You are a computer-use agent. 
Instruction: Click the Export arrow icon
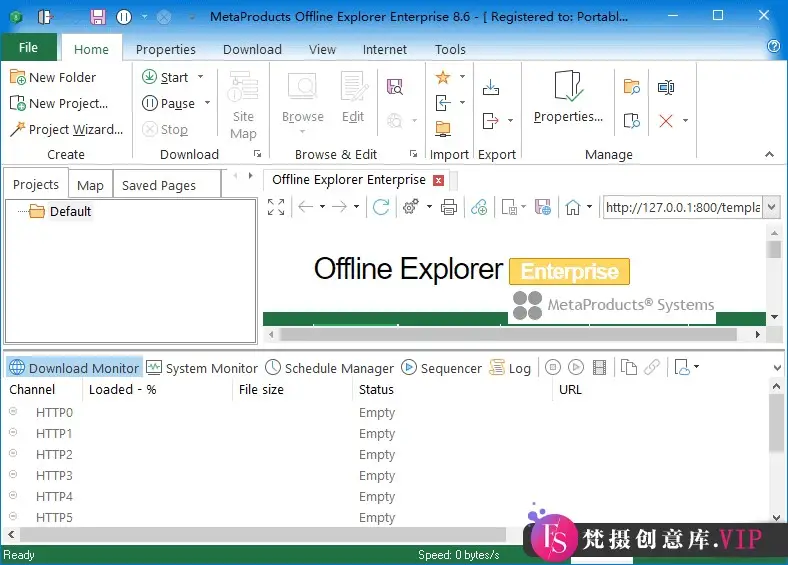pos(490,121)
